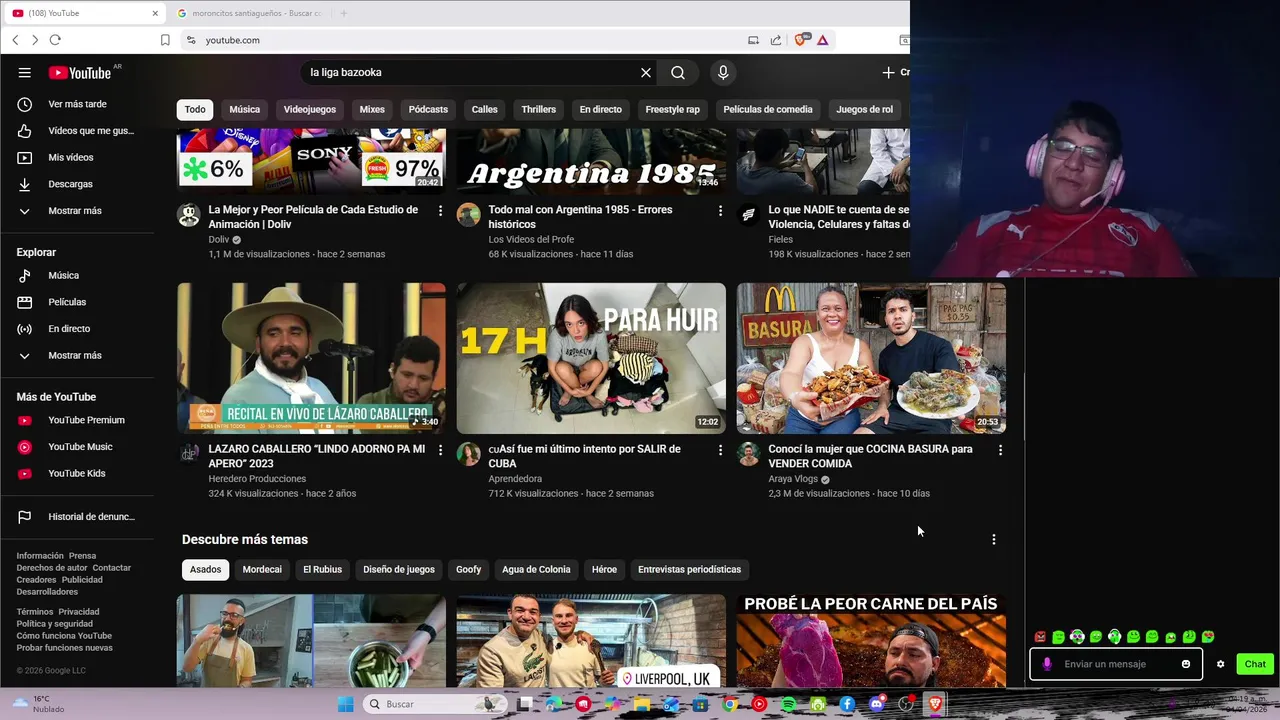Screen dimensions: 1280x720
Task: Select the En directo filter chip
Action: pos(600,109)
